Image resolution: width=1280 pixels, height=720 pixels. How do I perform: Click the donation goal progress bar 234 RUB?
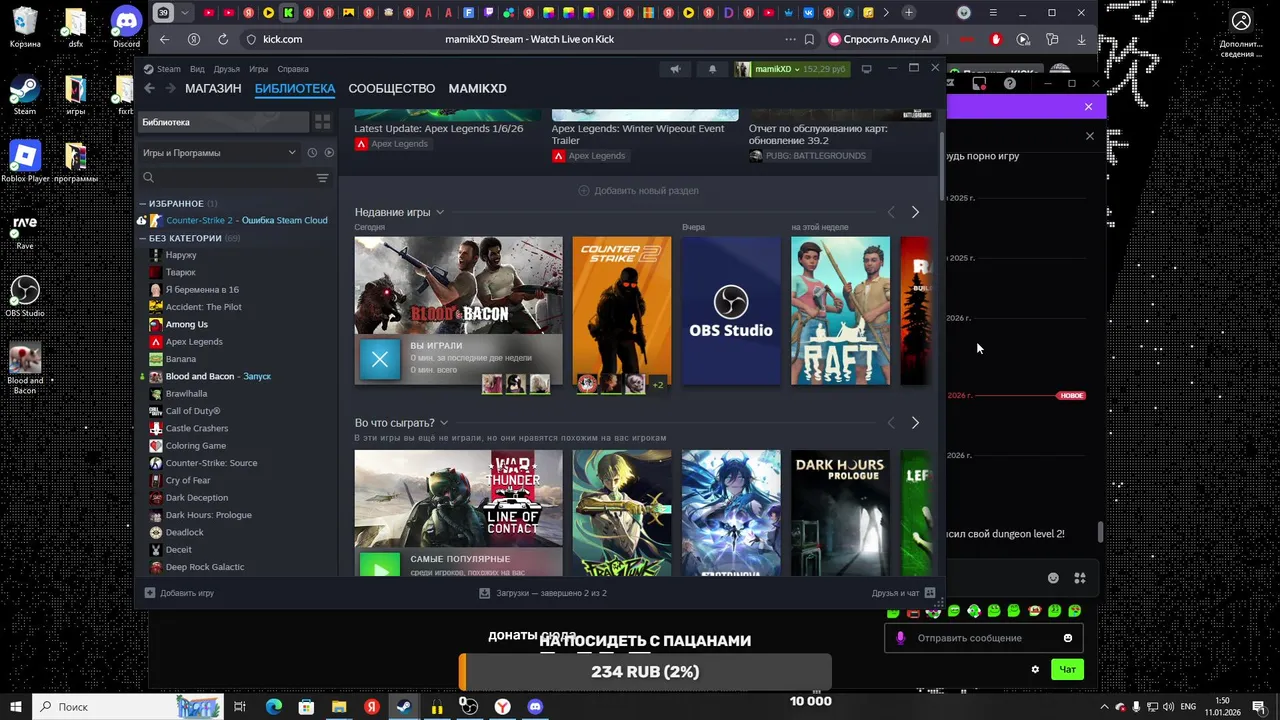click(x=645, y=672)
